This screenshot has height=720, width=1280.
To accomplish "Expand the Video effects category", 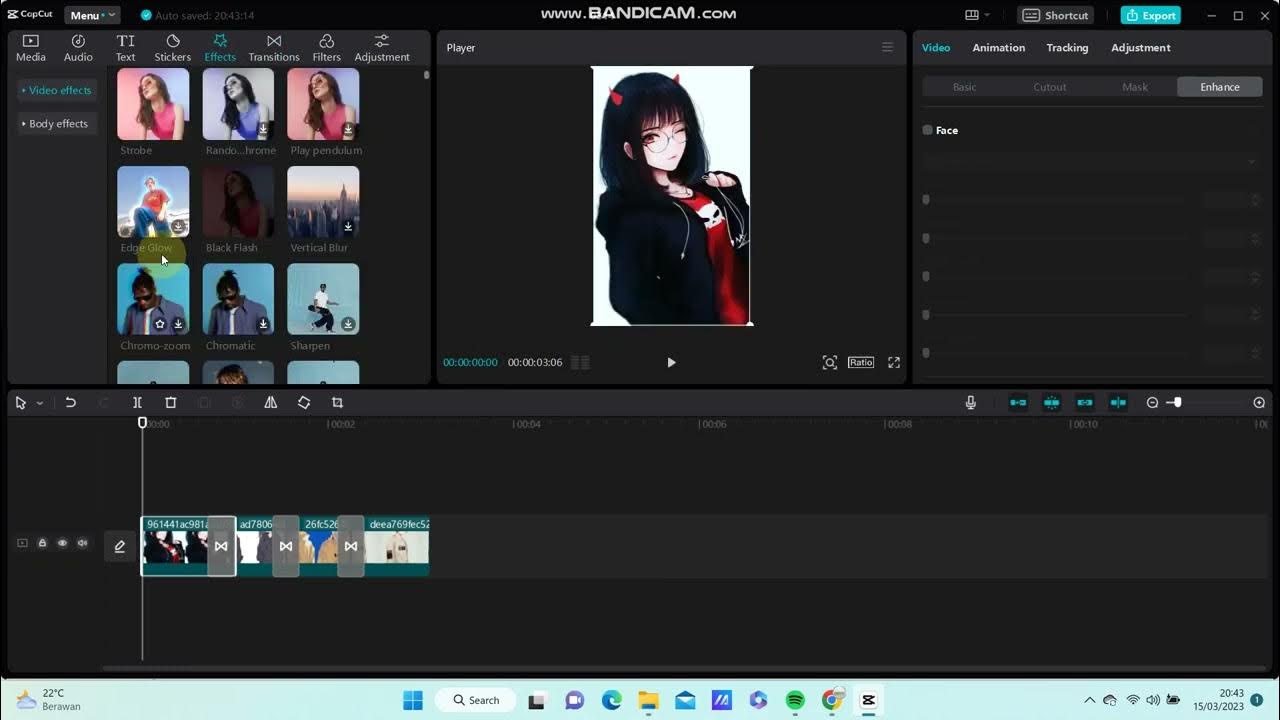I will point(57,90).
